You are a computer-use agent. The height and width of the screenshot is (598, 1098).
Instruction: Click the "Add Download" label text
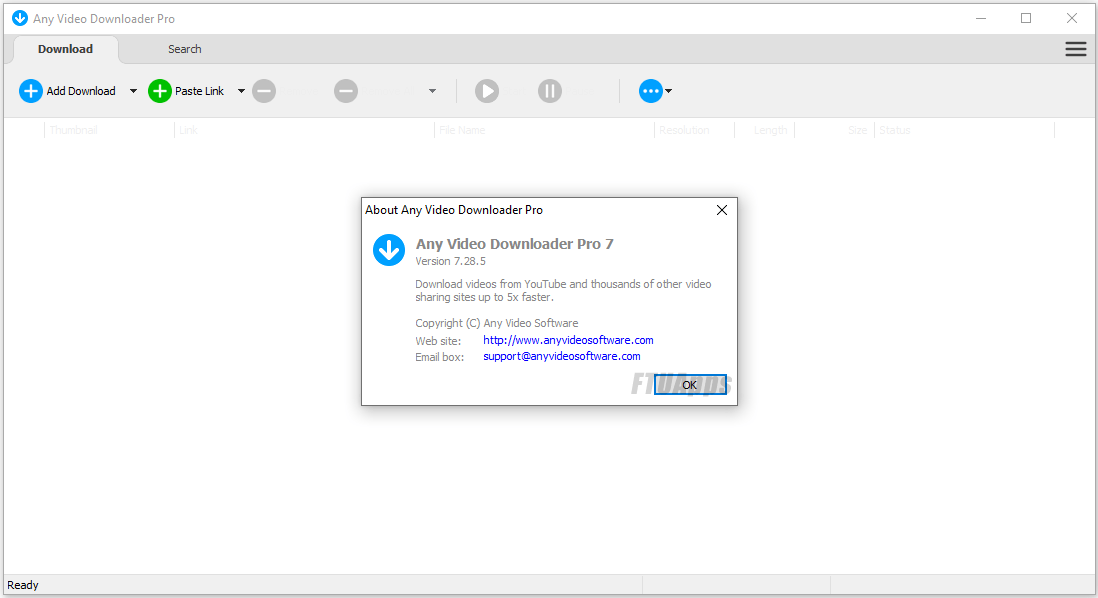pos(81,91)
